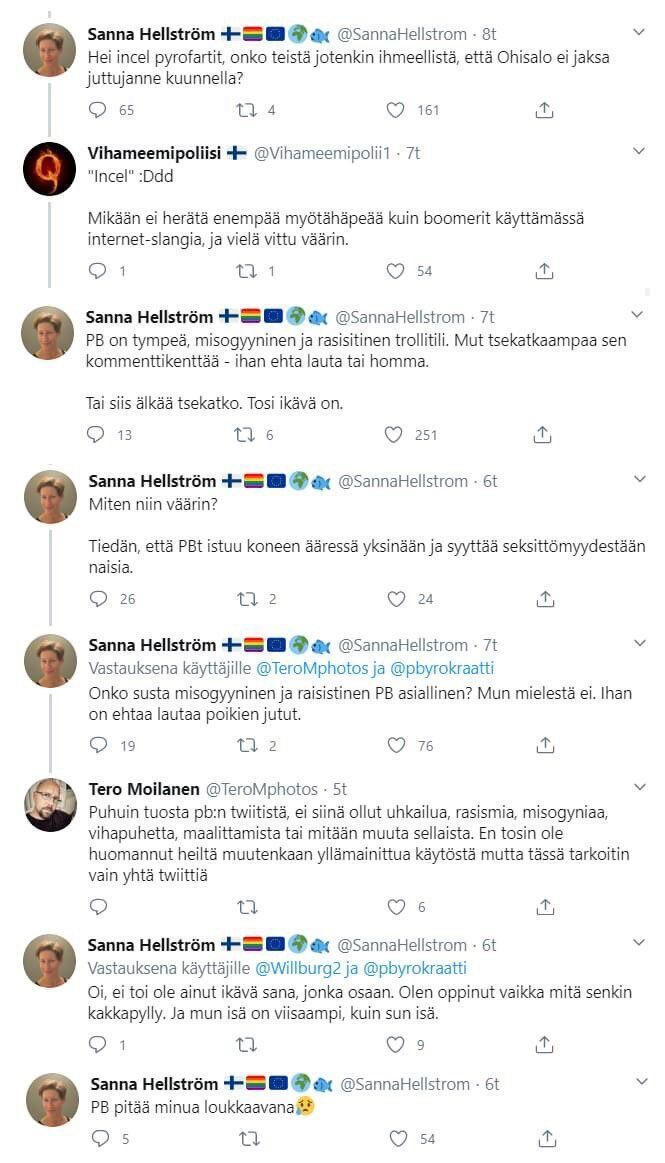The width and height of the screenshot is (665, 1163).
Task: Share the 'Hei incel pyrofartit' tweet
Action: click(x=544, y=110)
